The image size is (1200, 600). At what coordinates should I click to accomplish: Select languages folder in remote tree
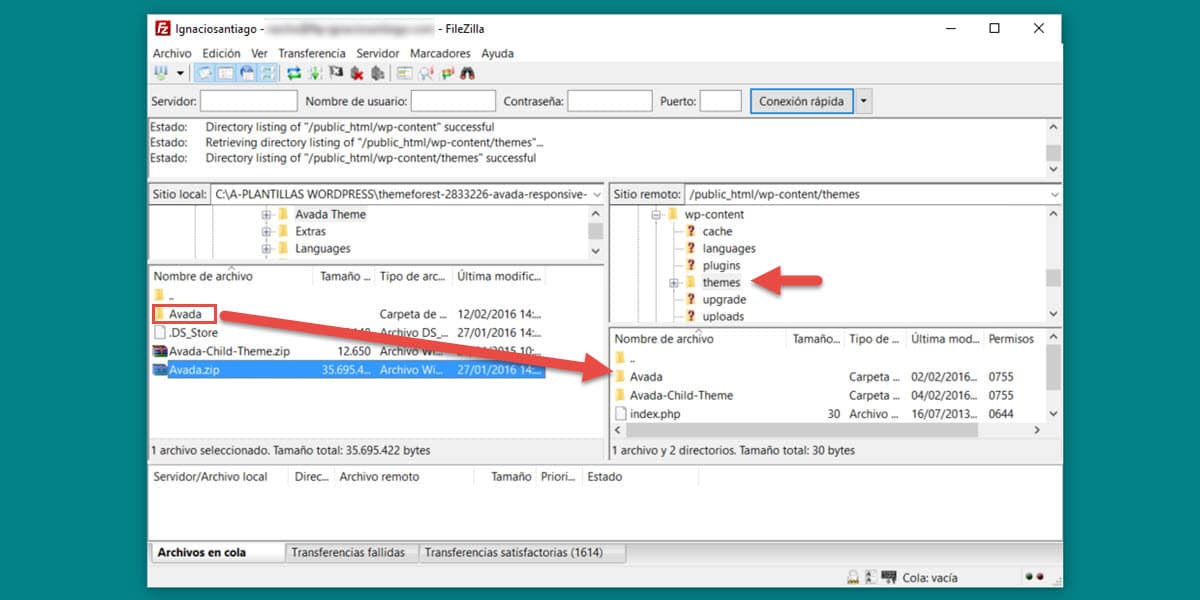[728, 249]
